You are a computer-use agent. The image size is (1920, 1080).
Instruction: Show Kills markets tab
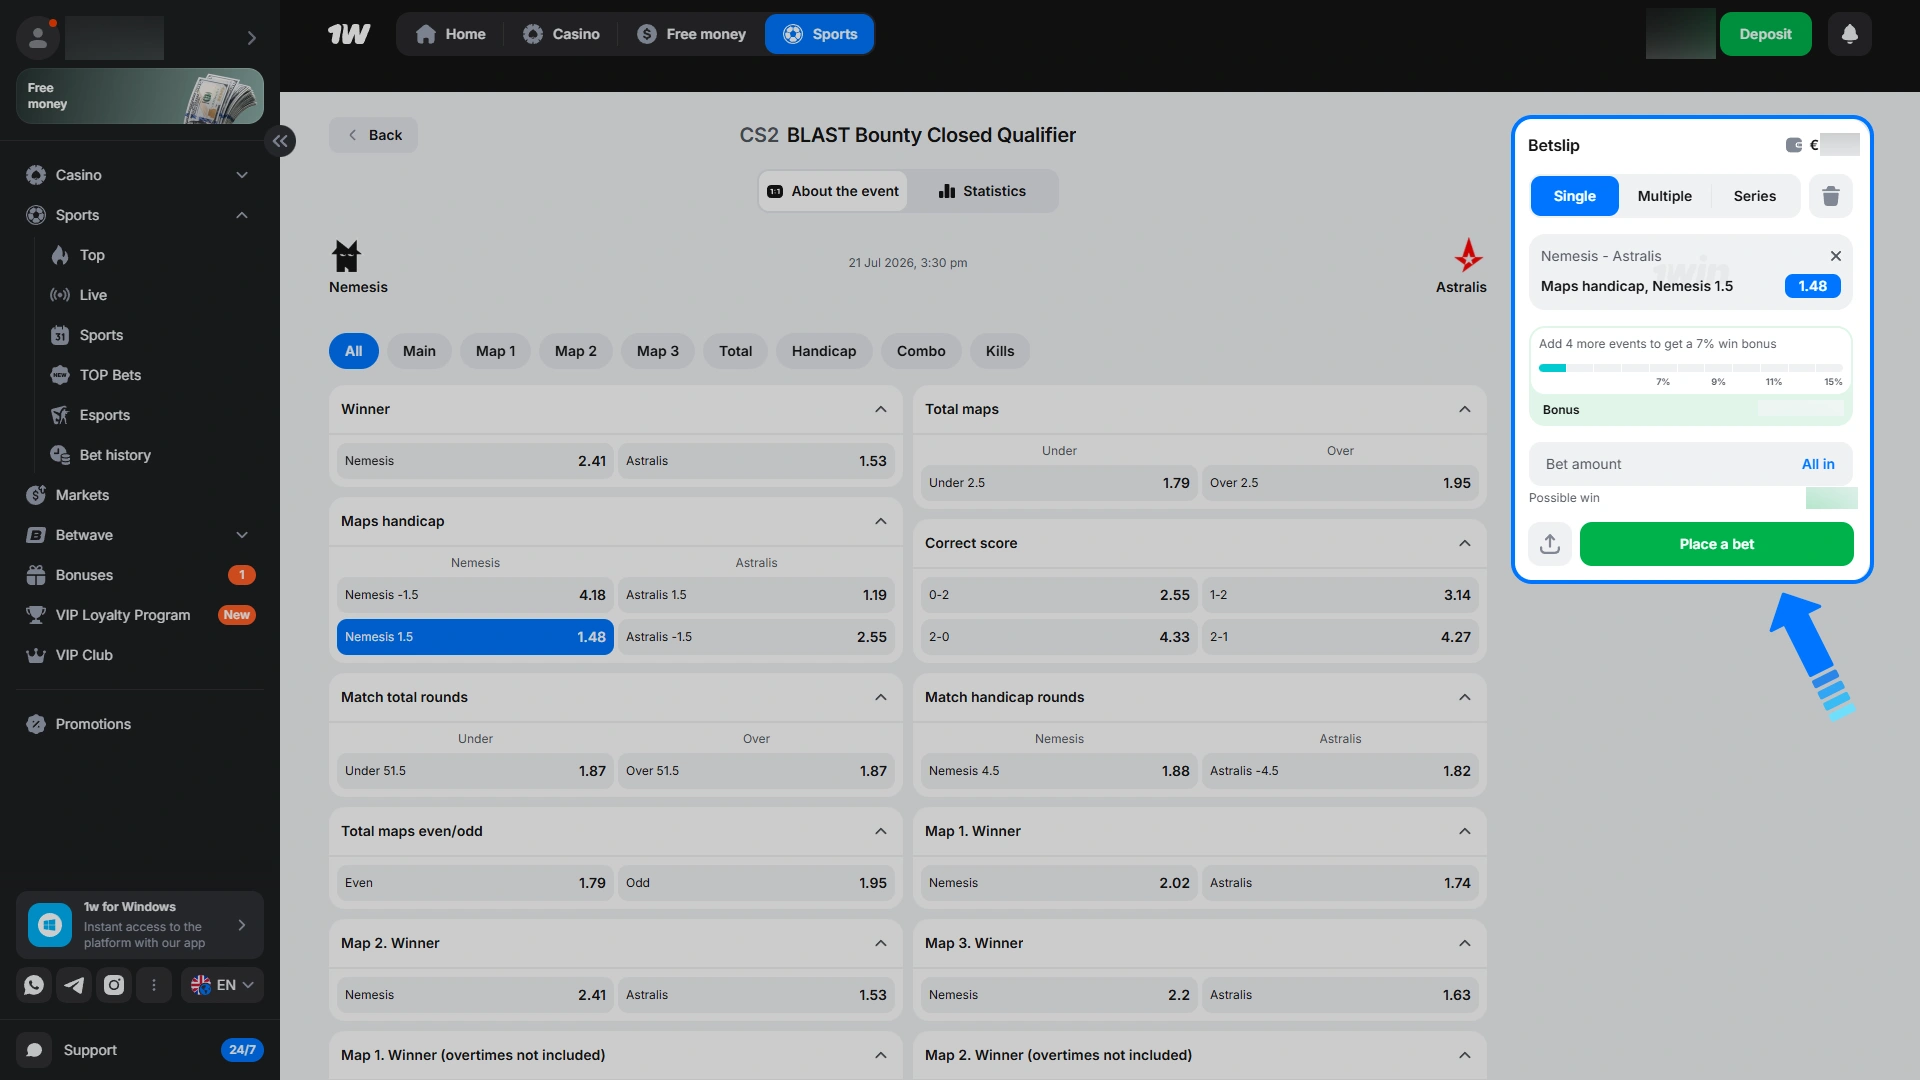1000,351
